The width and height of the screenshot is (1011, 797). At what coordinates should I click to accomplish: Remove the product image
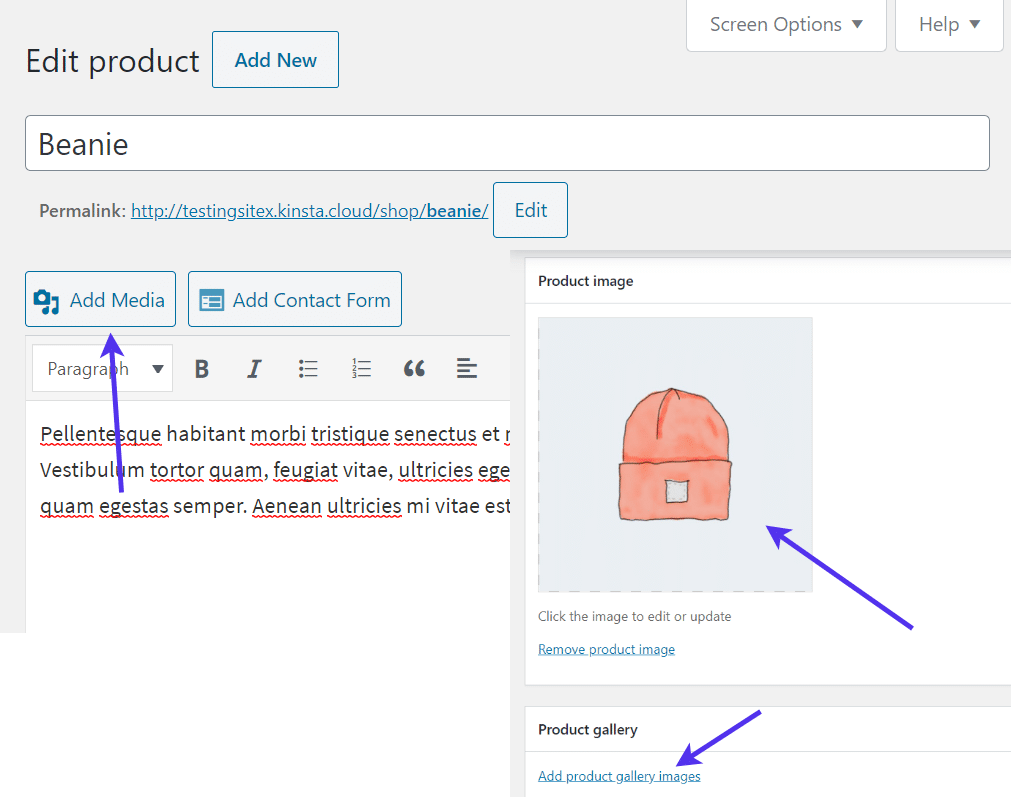pyautogui.click(x=606, y=649)
